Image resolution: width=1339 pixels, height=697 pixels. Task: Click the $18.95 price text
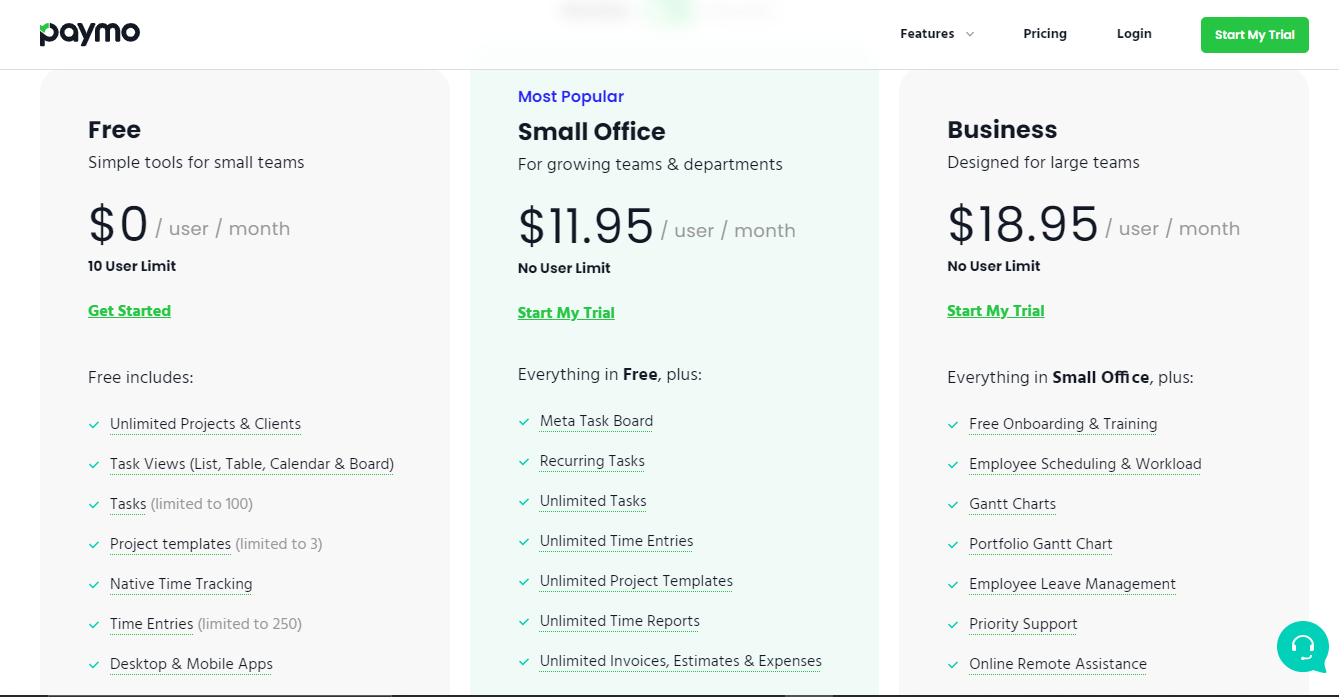tap(1023, 224)
